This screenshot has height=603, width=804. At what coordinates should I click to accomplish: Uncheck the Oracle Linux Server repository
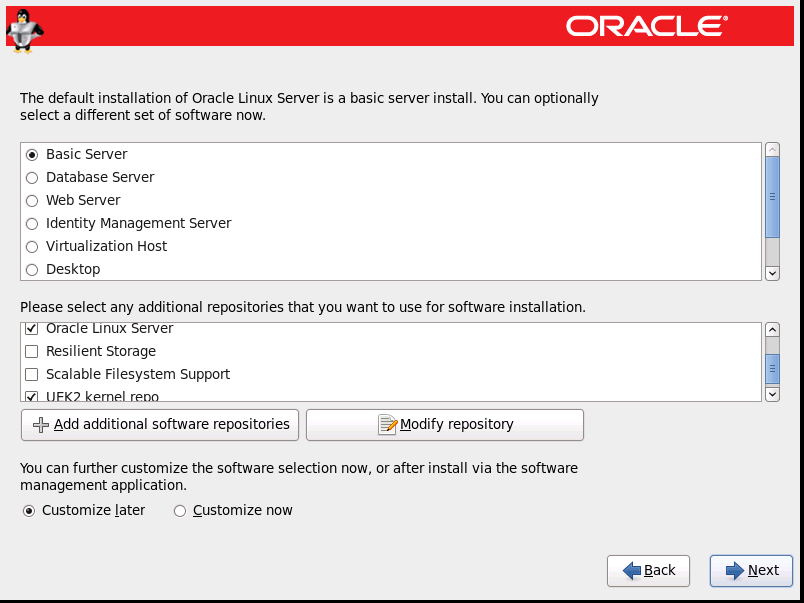pos(32,329)
